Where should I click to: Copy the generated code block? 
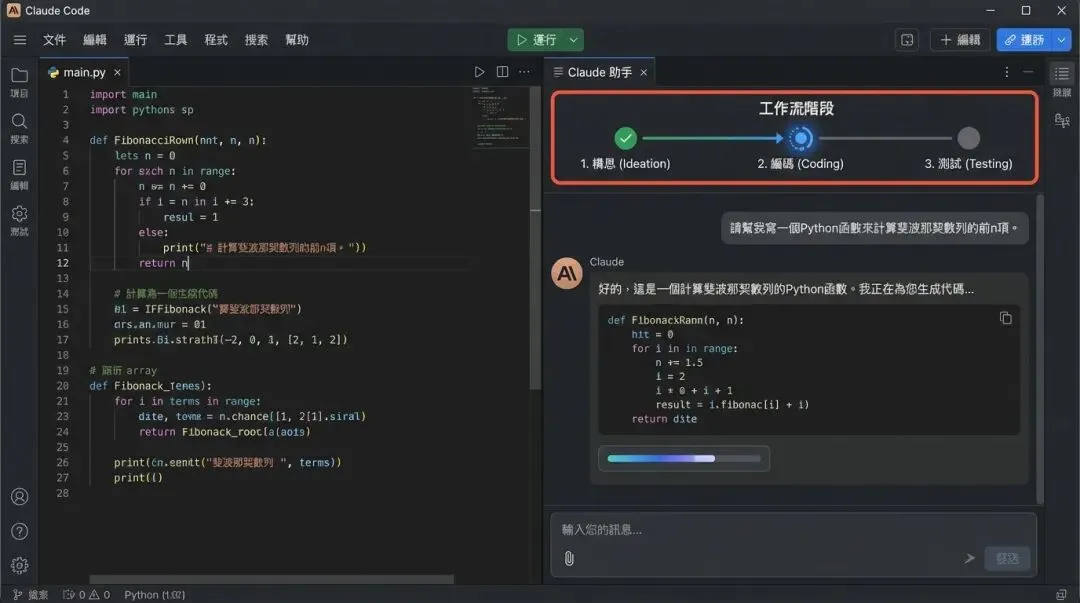1006,318
